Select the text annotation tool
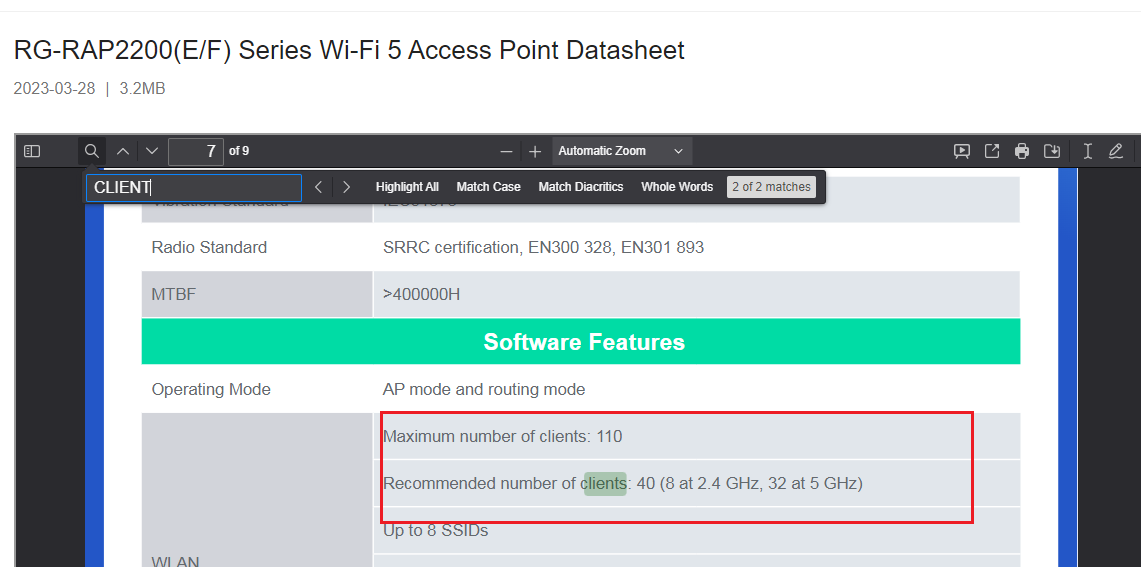This screenshot has width=1141, height=567. (x=1088, y=151)
